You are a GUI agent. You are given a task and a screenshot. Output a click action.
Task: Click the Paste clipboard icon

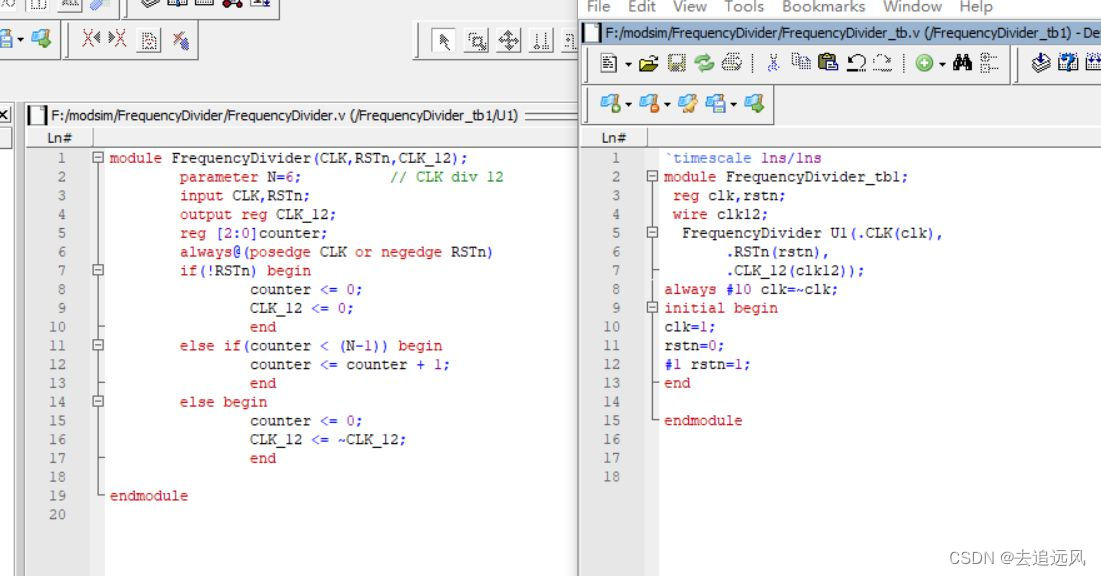(829, 63)
